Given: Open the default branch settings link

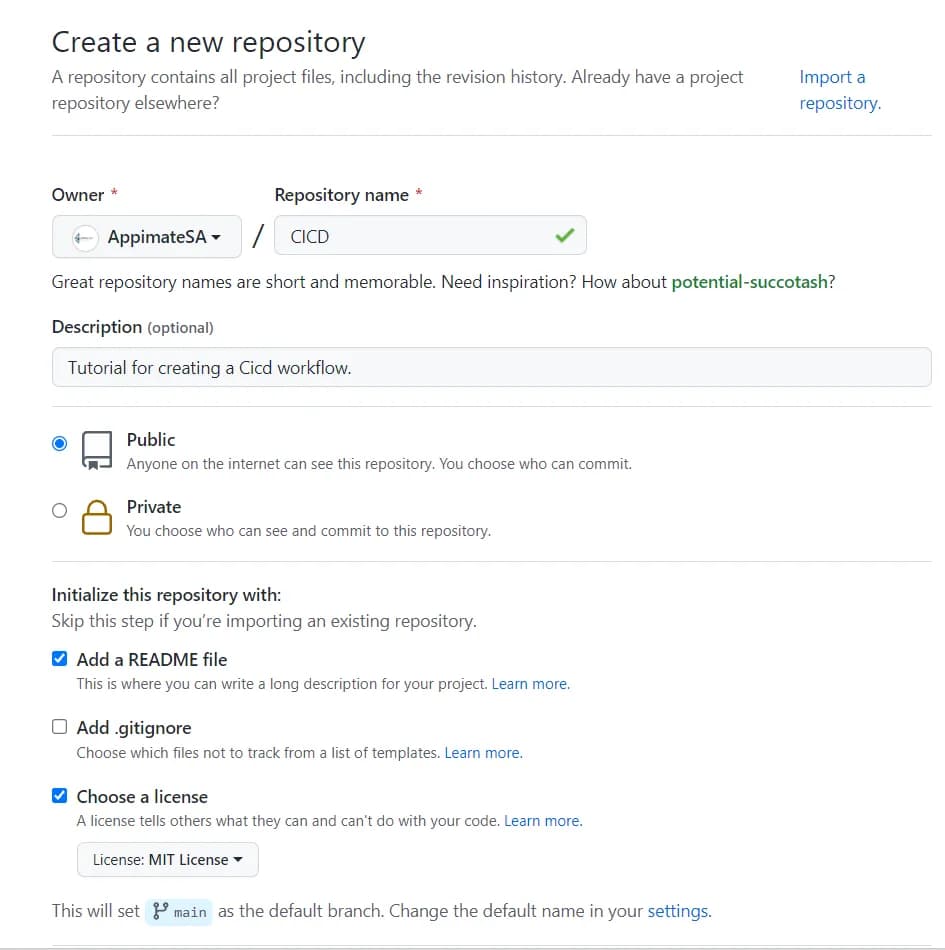Looking at the screenshot, I should [678, 911].
